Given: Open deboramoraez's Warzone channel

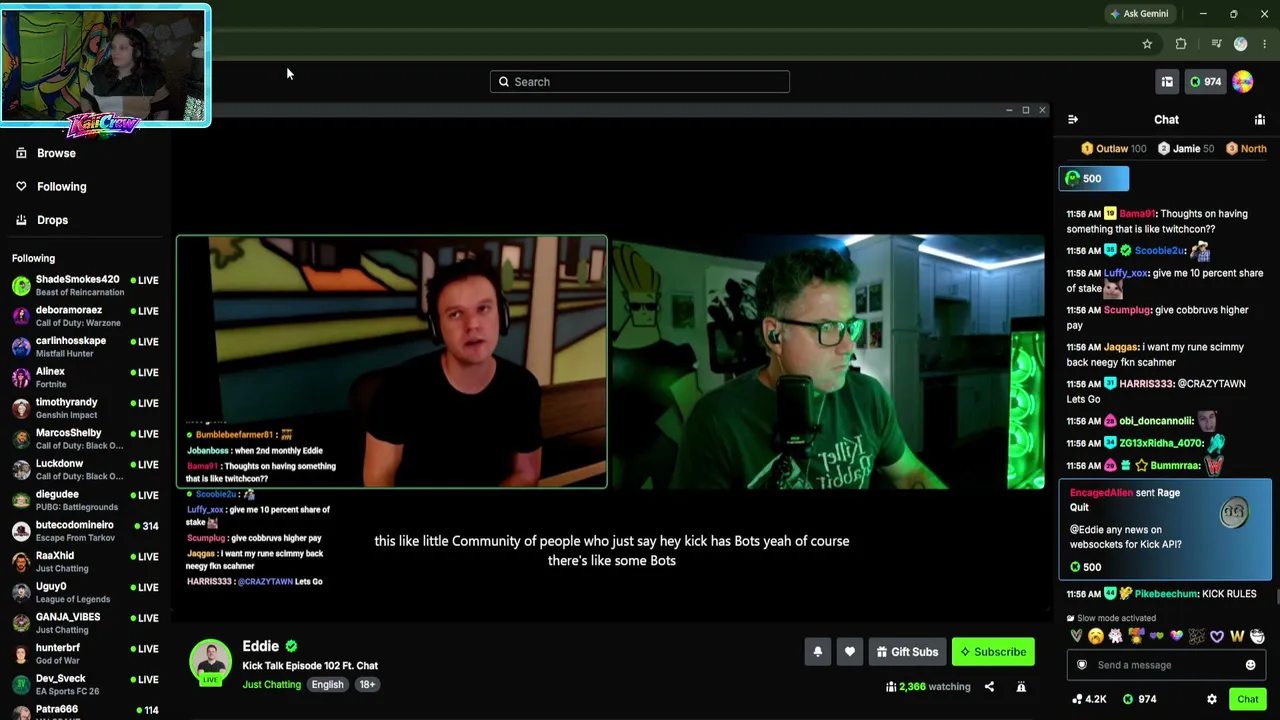Looking at the screenshot, I should [x=85, y=316].
